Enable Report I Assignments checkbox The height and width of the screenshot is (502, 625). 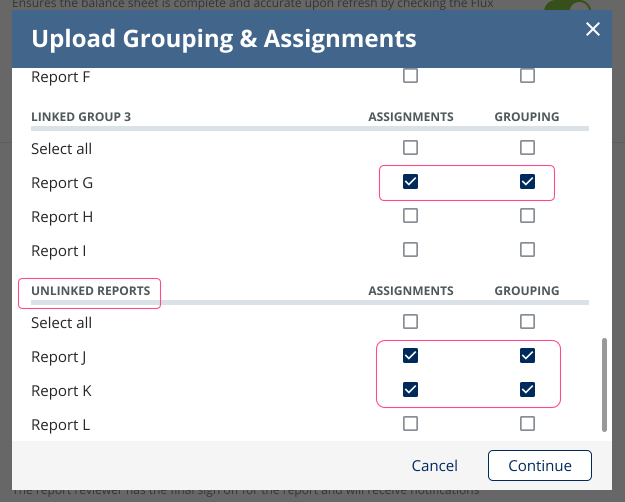410,250
